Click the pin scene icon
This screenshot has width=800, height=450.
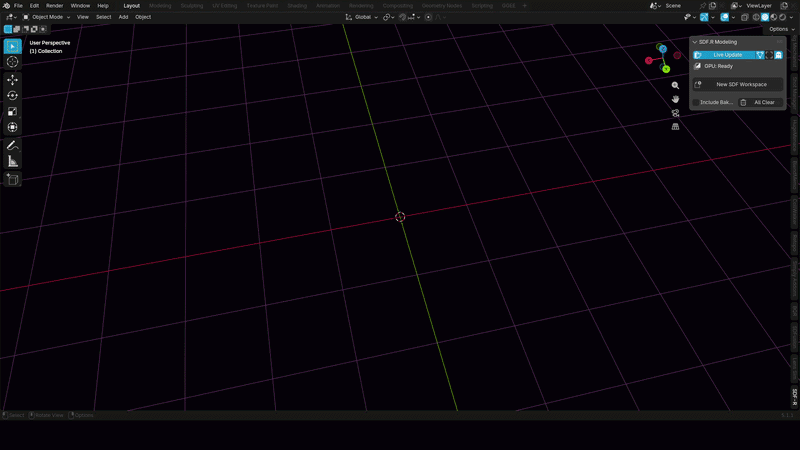pos(703,6)
